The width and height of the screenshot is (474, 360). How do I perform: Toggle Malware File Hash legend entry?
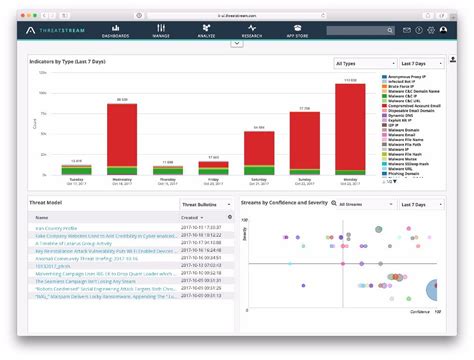(x=402, y=154)
